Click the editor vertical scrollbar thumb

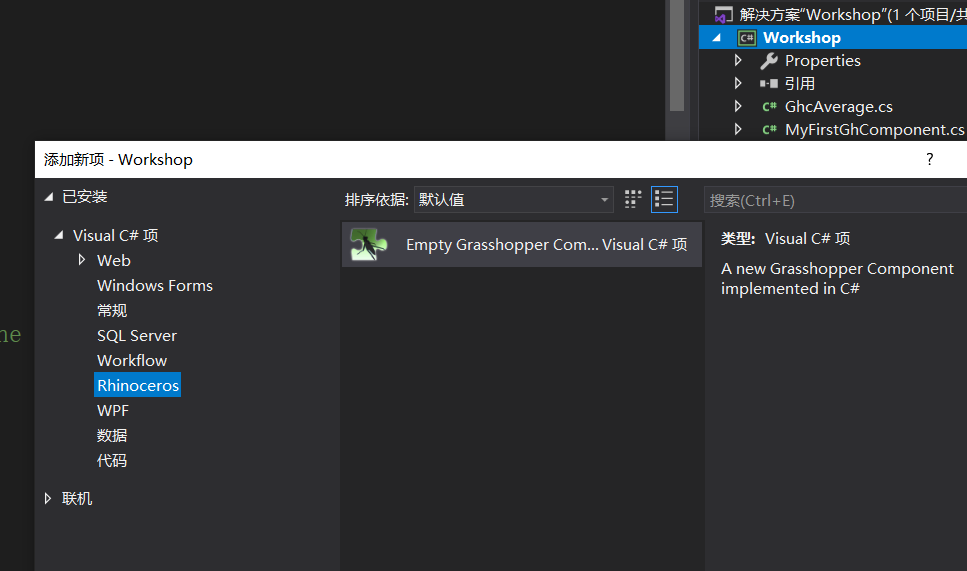tap(677, 55)
